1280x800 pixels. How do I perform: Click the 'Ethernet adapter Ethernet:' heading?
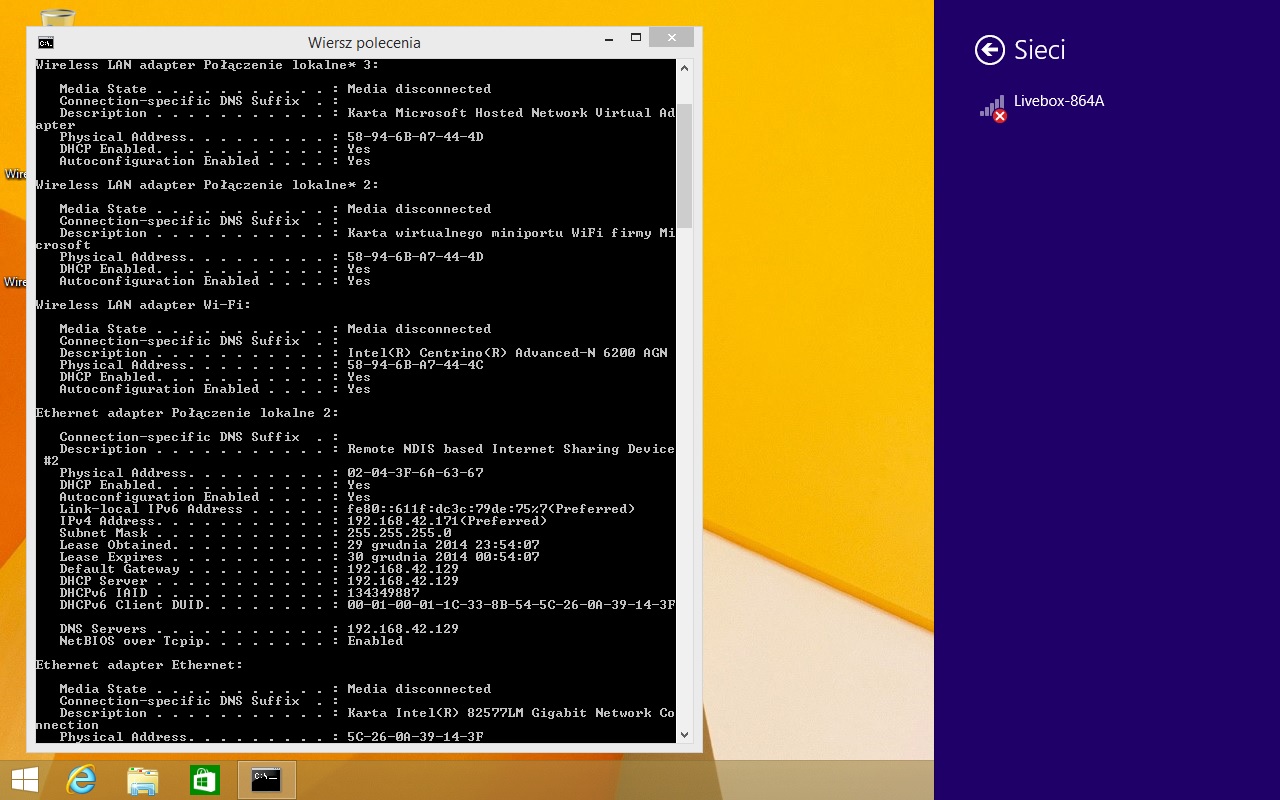click(139, 665)
